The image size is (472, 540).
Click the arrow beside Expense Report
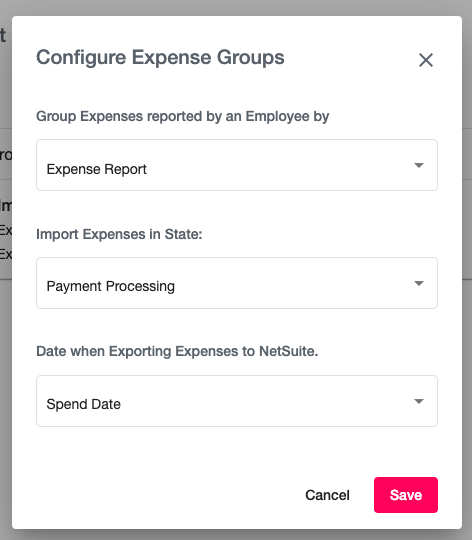[419, 165]
